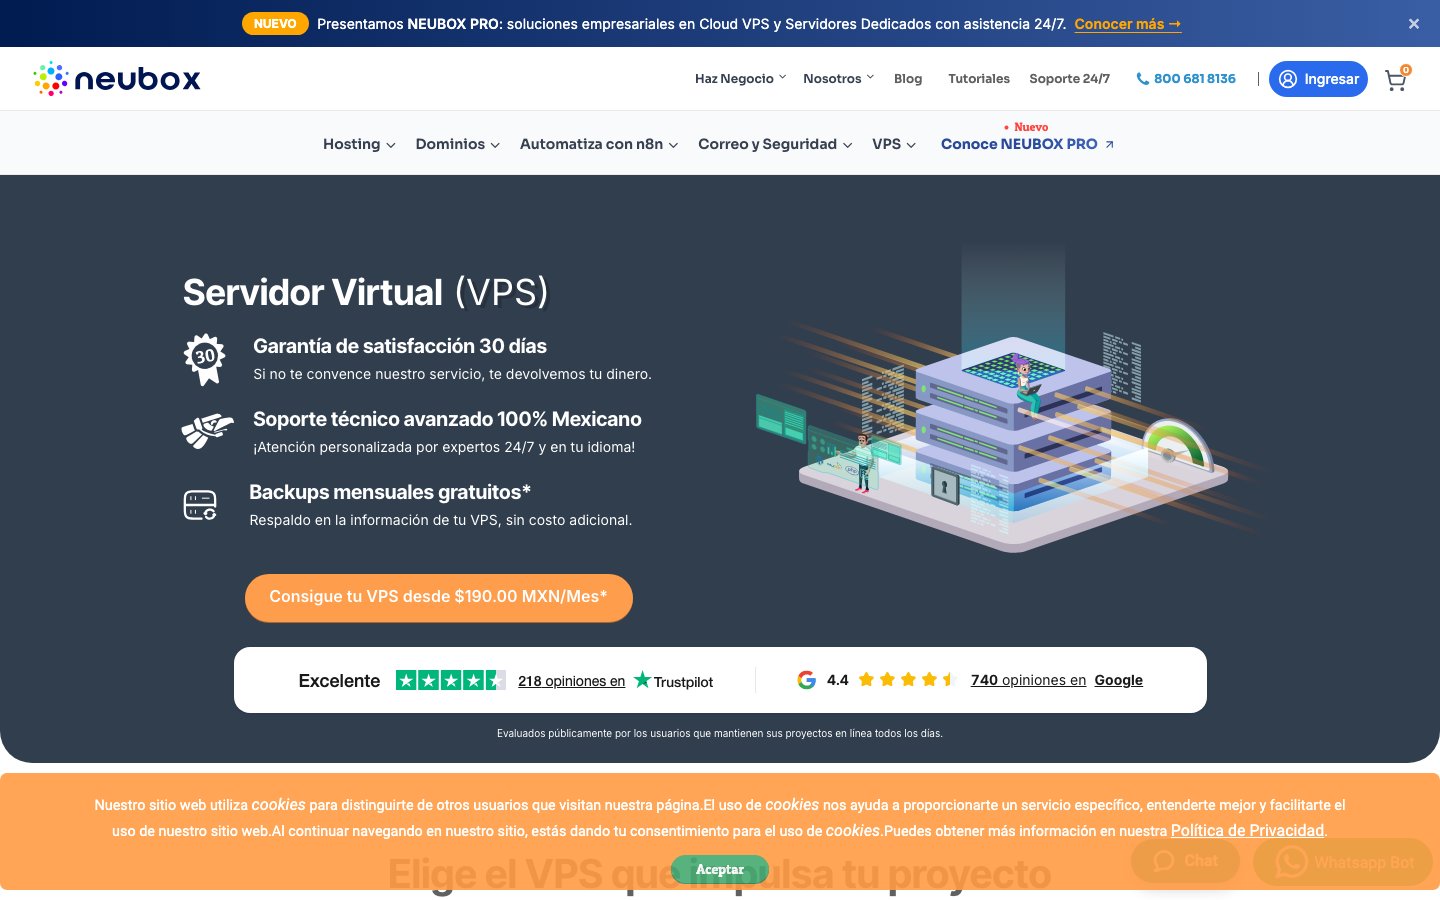Image resolution: width=1440 pixels, height=900 pixels.
Task: Open 740 opiniones en Google link
Action: pos(1057,680)
